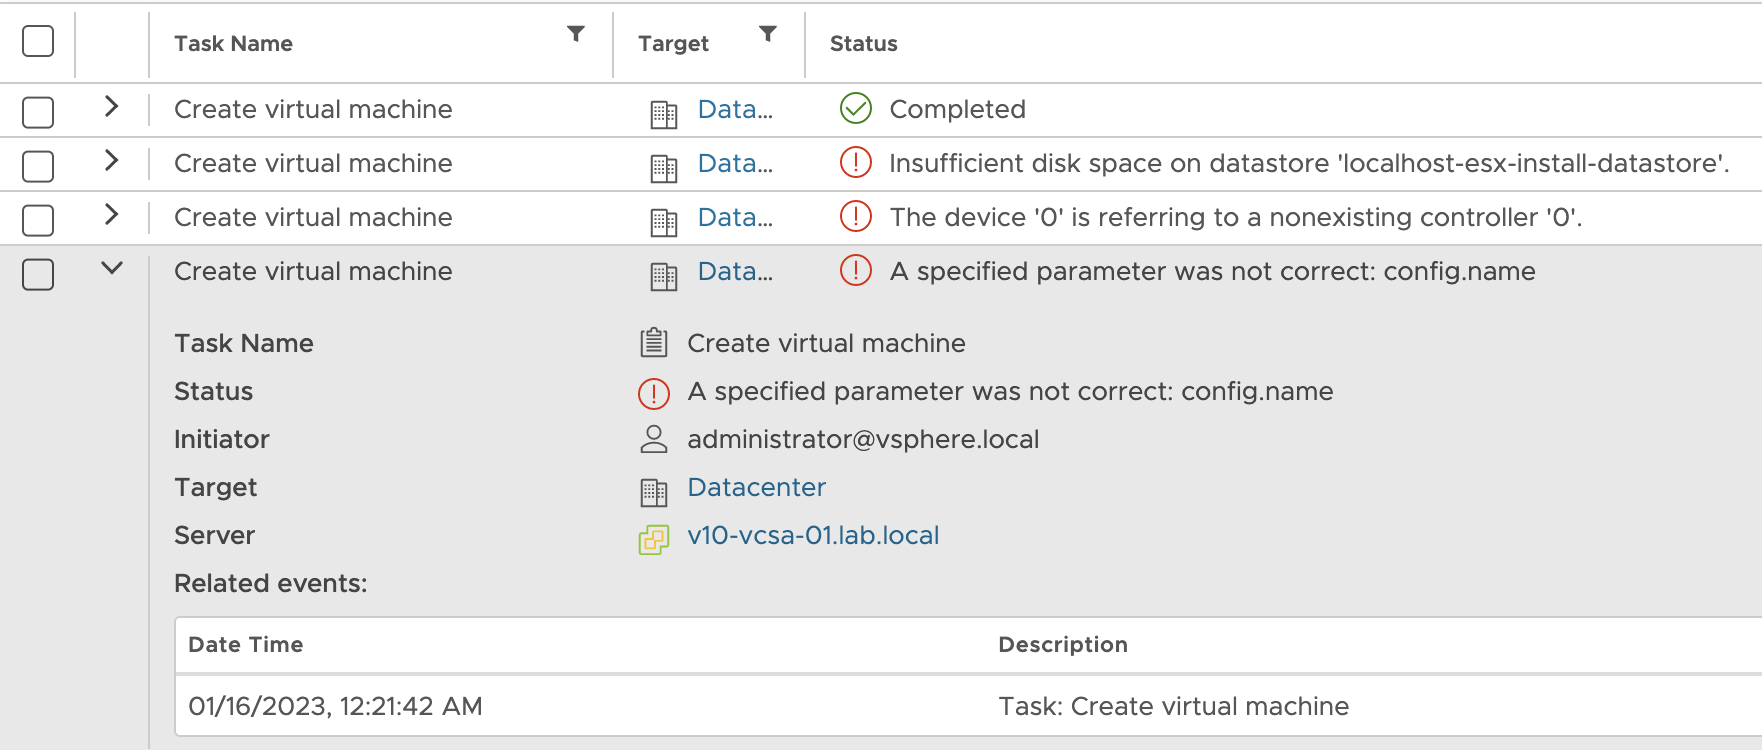The height and width of the screenshot is (750, 1762).
Task: Open the v10-vcsa-01.lab.local server link
Action: 813,536
